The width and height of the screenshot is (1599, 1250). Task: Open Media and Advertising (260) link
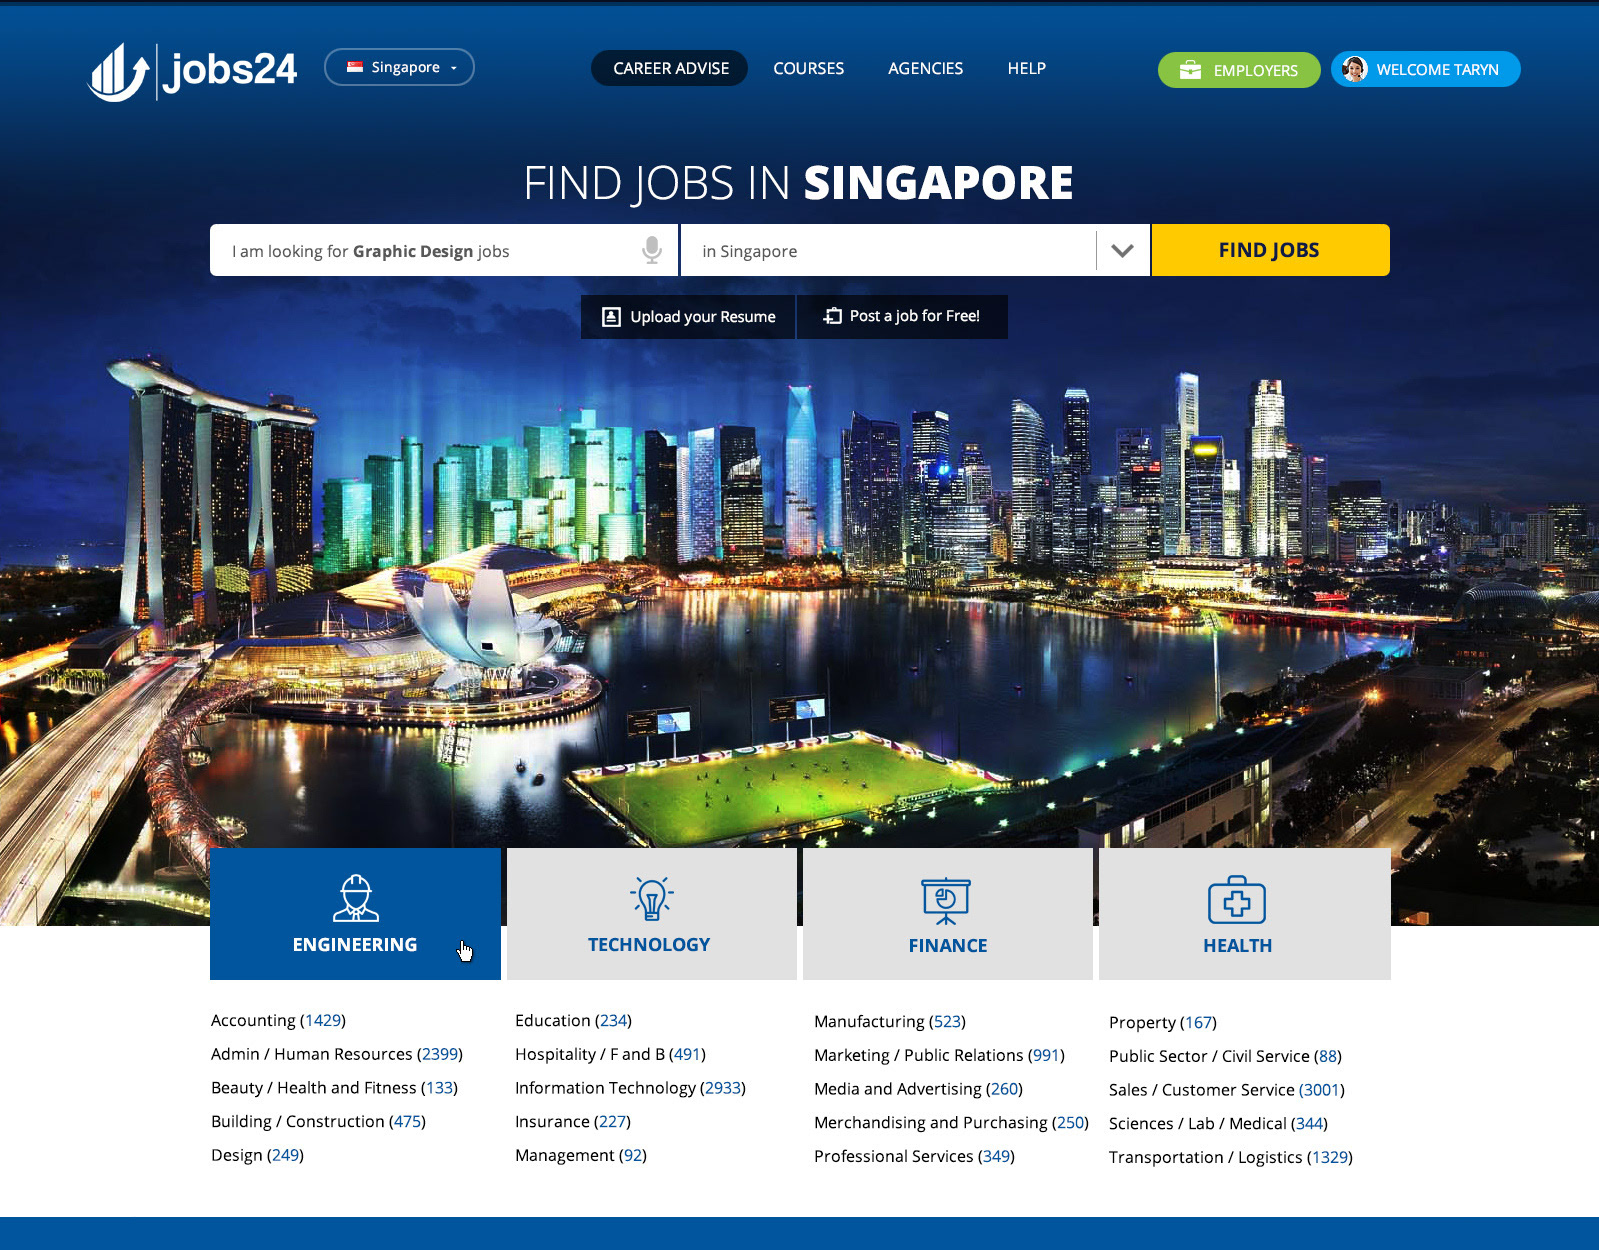918,1088
